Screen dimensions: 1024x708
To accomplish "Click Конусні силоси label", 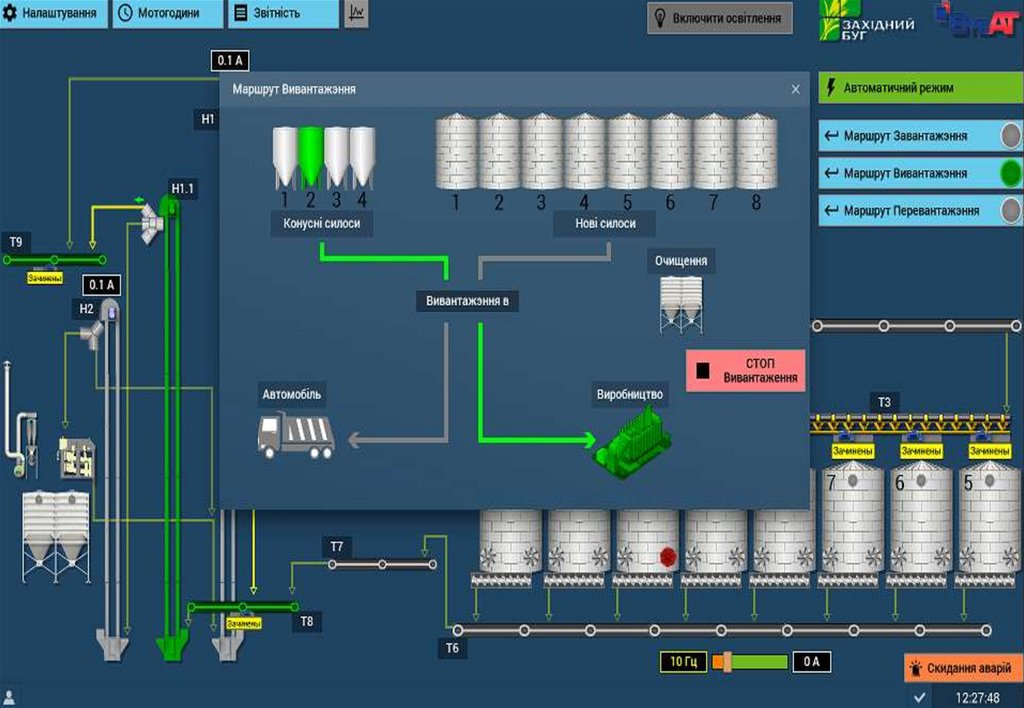I will [321, 223].
